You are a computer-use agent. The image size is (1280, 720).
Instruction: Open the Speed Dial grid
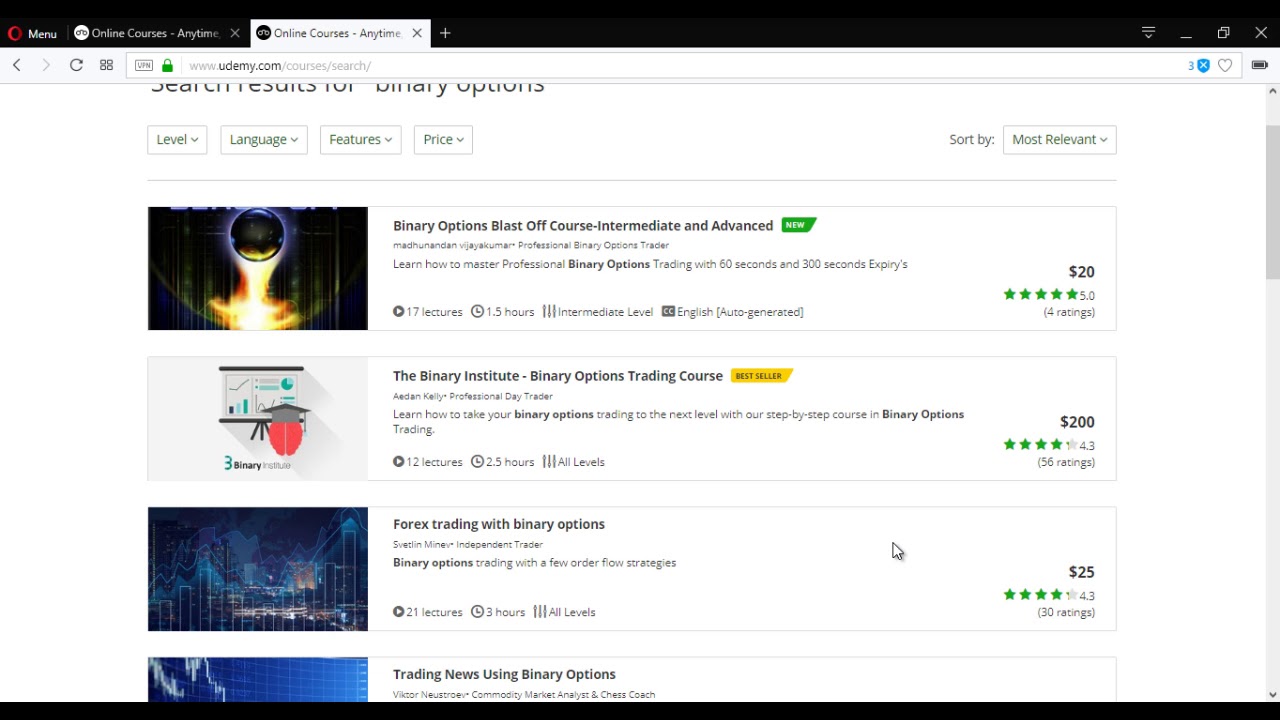click(106, 65)
